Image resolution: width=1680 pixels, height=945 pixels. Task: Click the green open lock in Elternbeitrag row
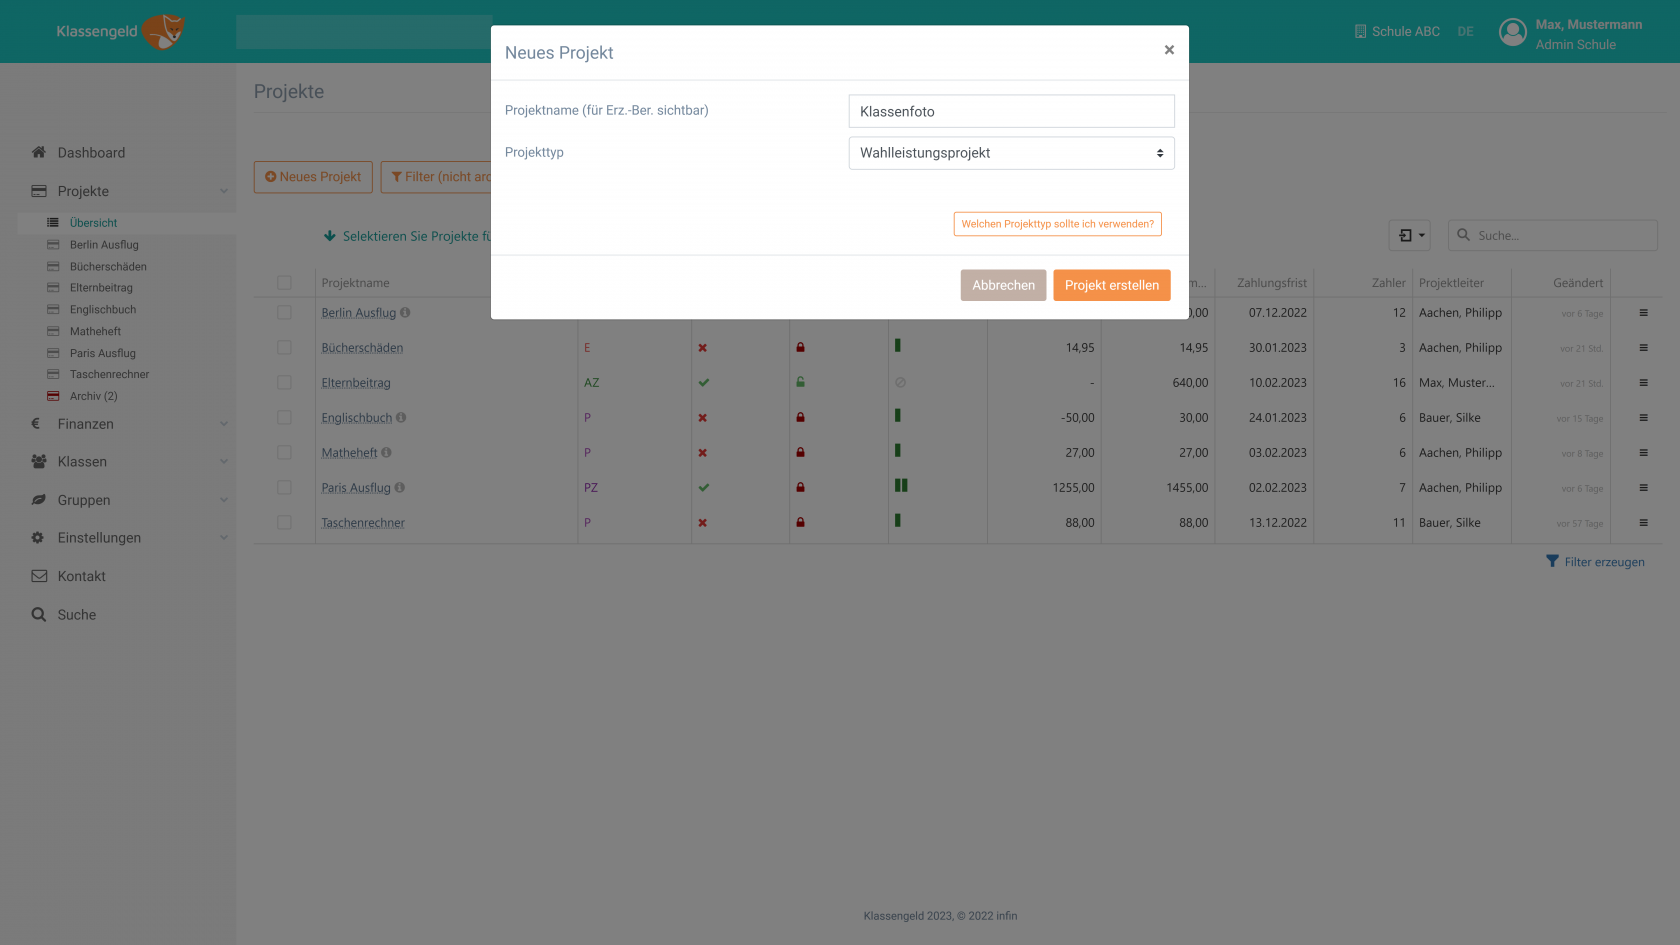(800, 382)
